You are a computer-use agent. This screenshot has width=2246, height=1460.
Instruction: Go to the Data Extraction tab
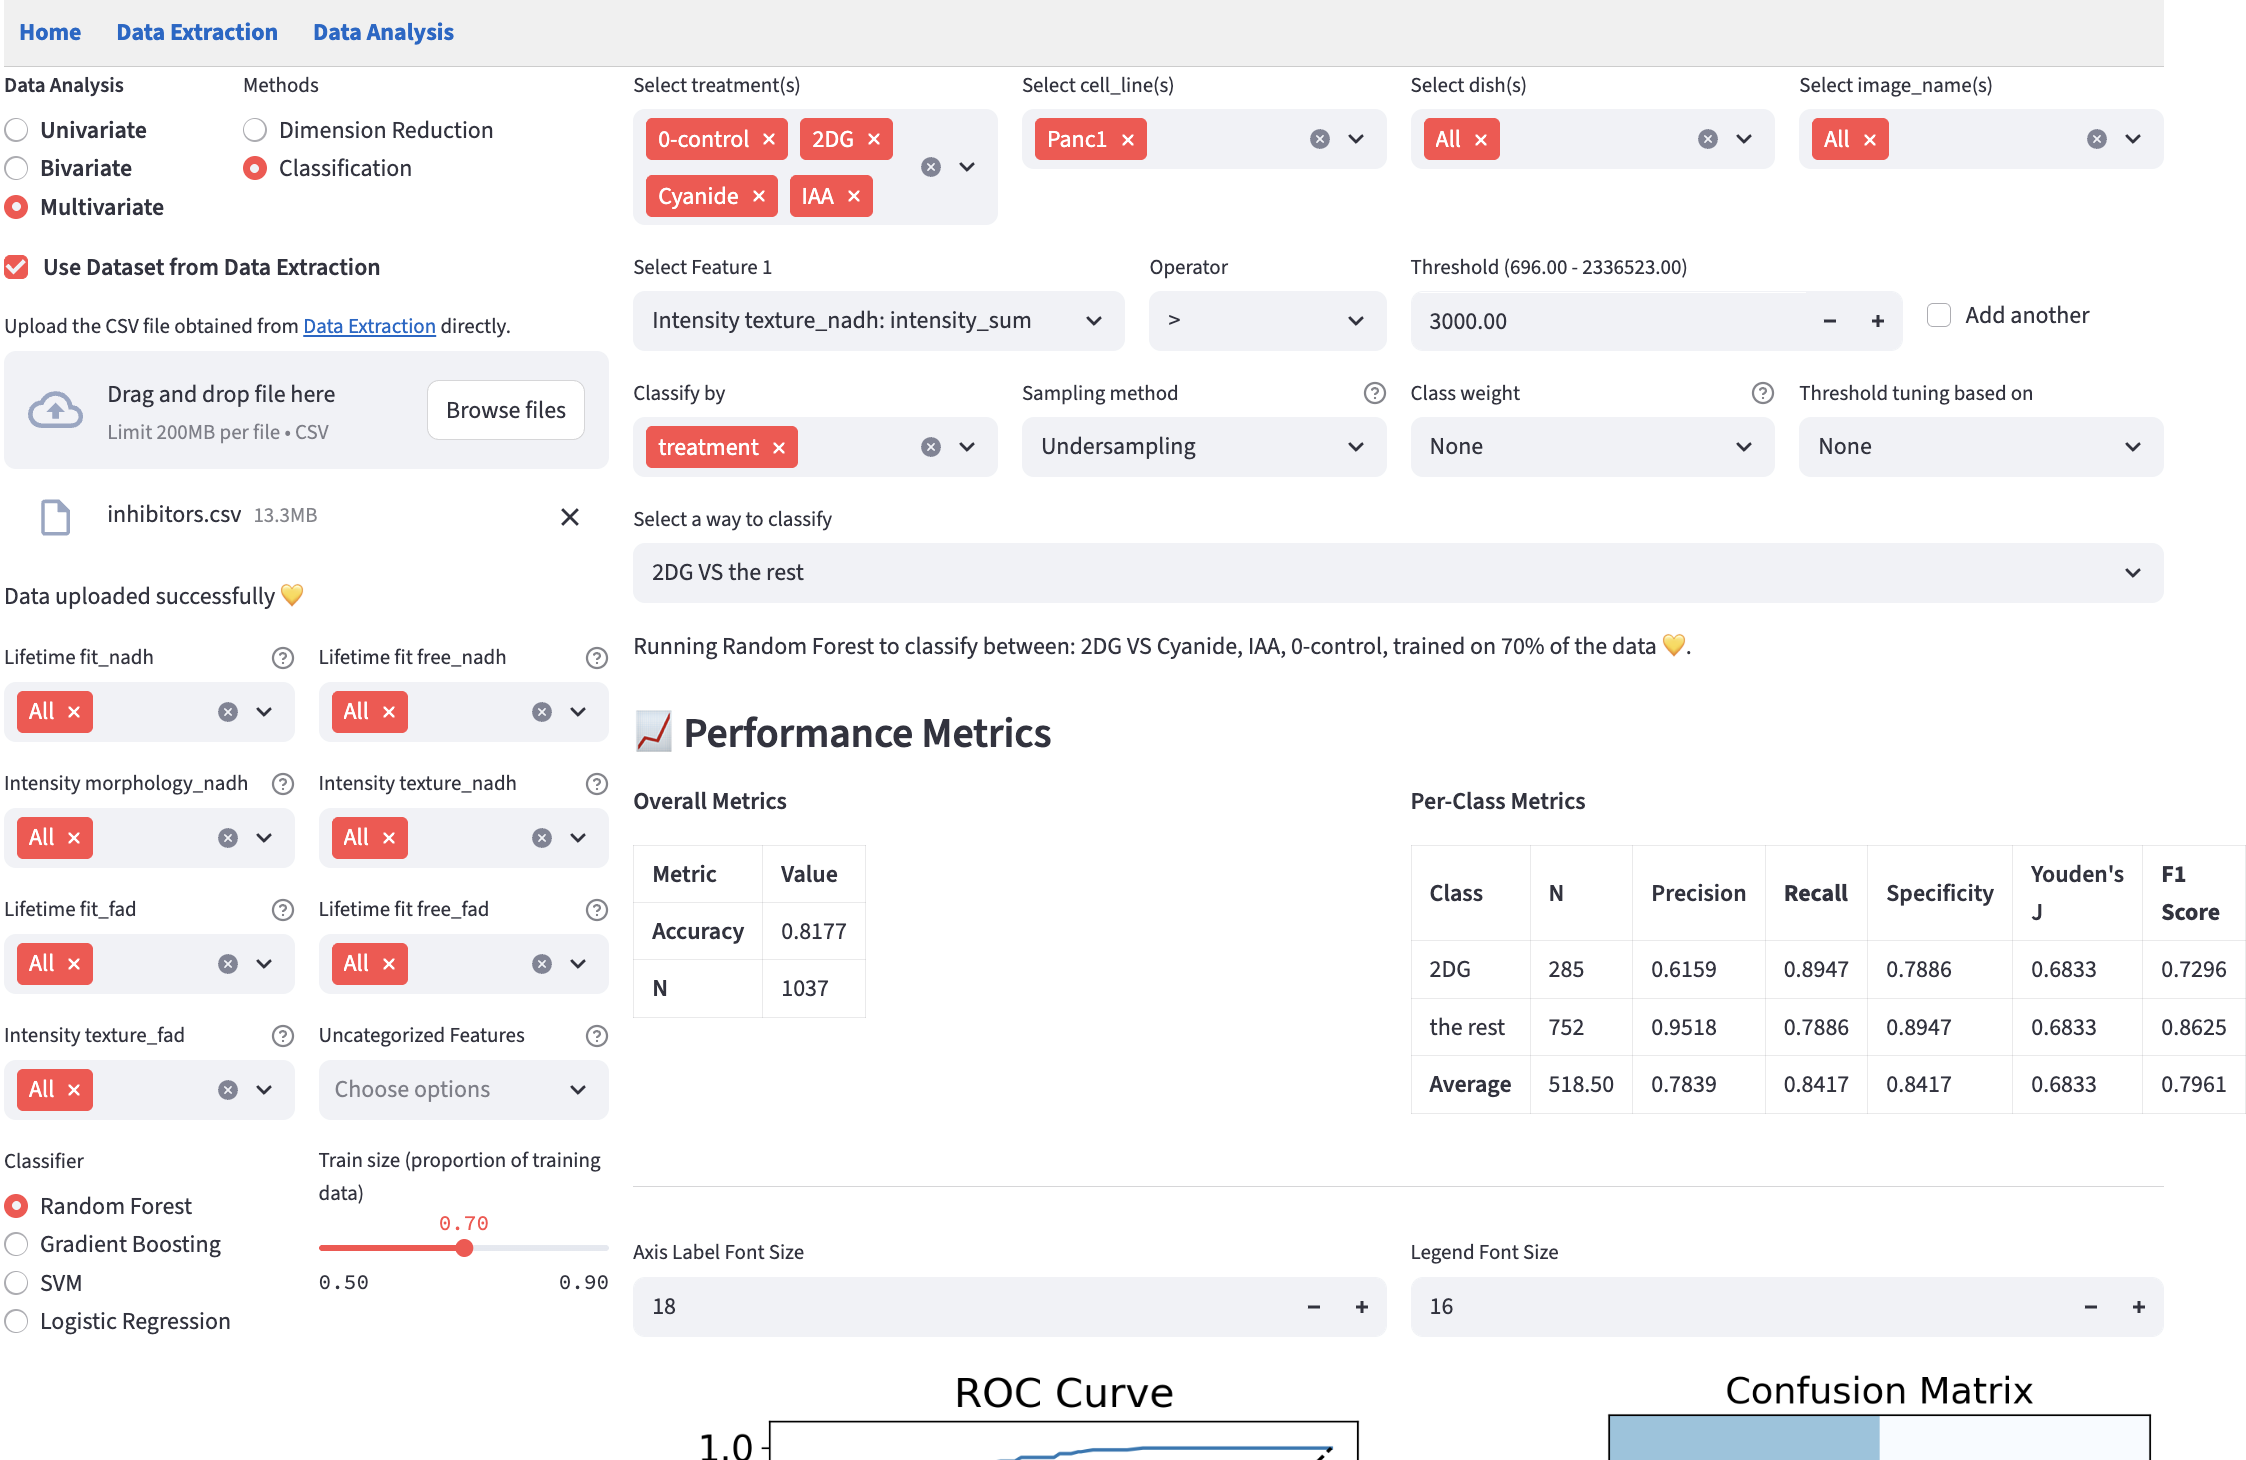click(197, 32)
